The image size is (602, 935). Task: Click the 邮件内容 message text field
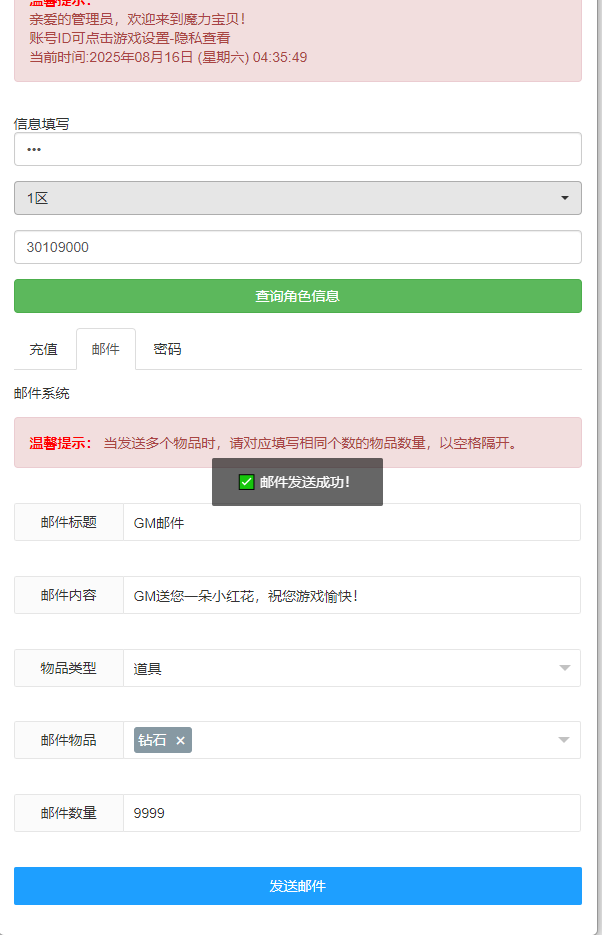350,594
